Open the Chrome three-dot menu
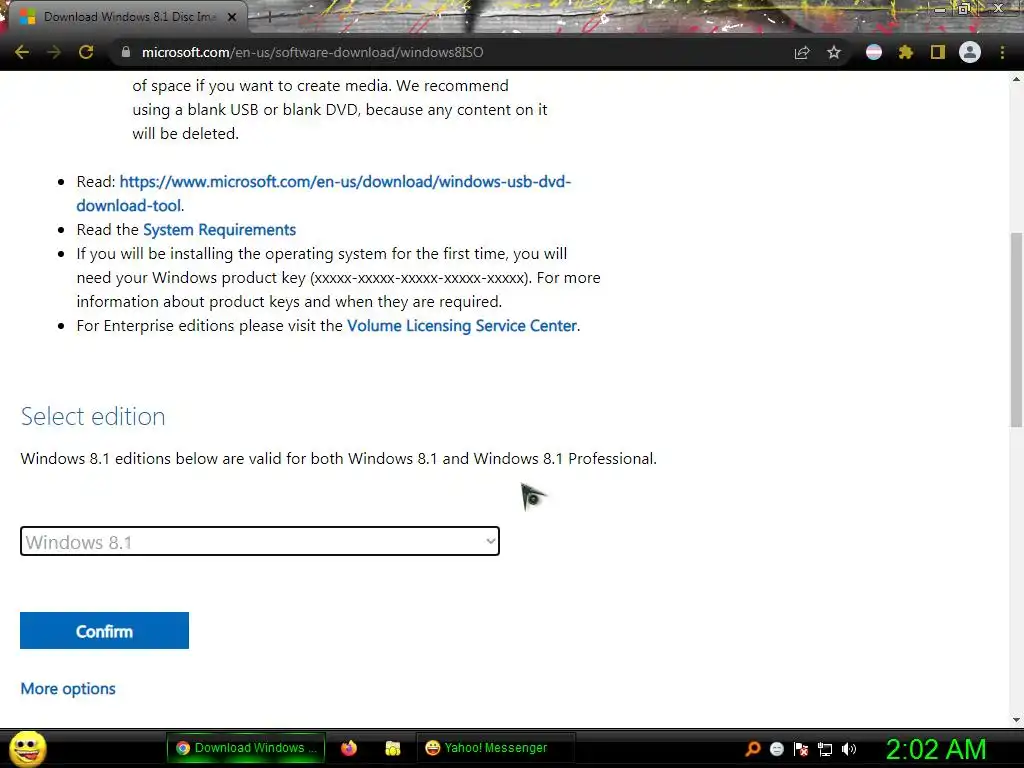This screenshot has height=768, width=1024. (1002, 52)
